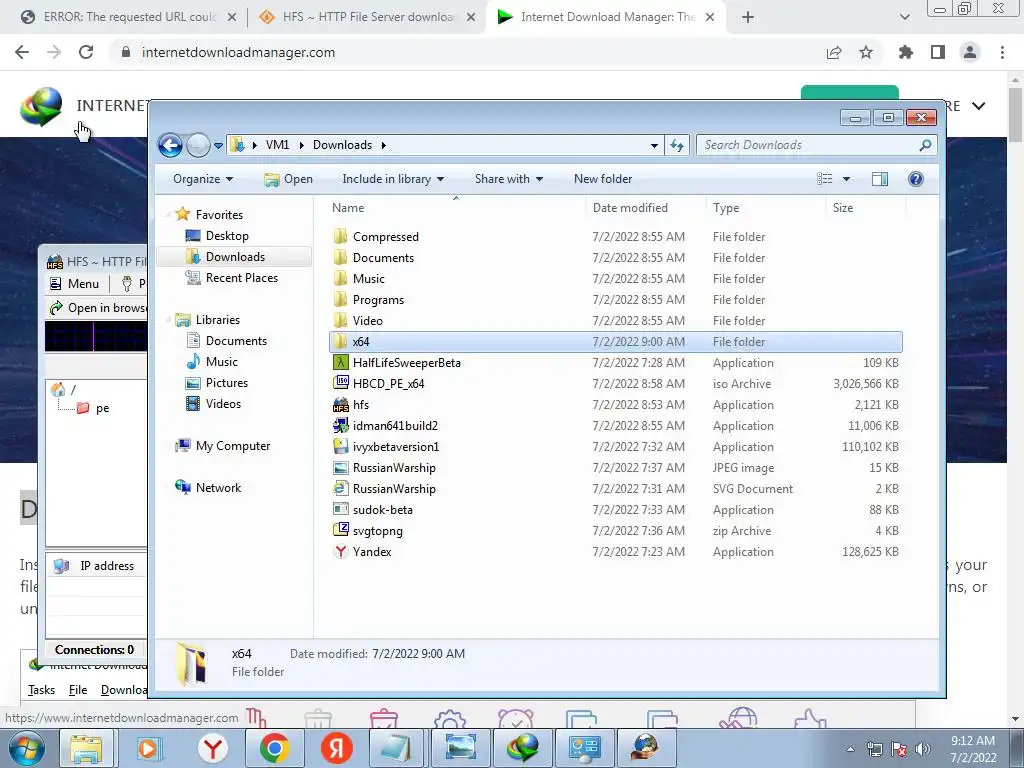
Task: Click the Search Downloads magnifier icon
Action: point(925,145)
